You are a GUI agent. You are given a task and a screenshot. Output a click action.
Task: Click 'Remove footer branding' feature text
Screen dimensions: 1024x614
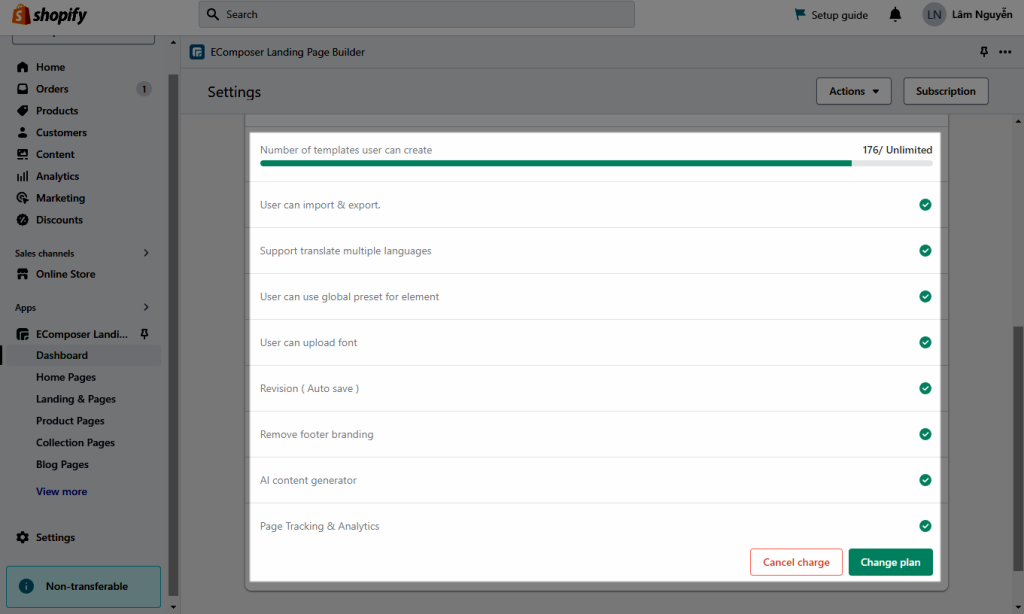[x=317, y=434]
